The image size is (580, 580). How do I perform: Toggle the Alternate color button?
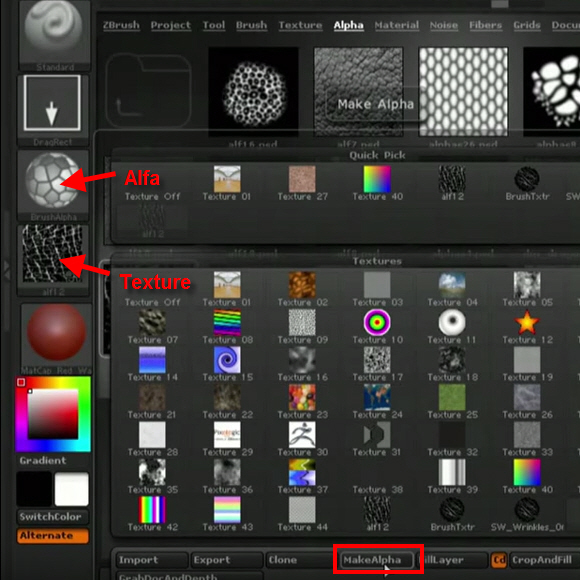53,536
